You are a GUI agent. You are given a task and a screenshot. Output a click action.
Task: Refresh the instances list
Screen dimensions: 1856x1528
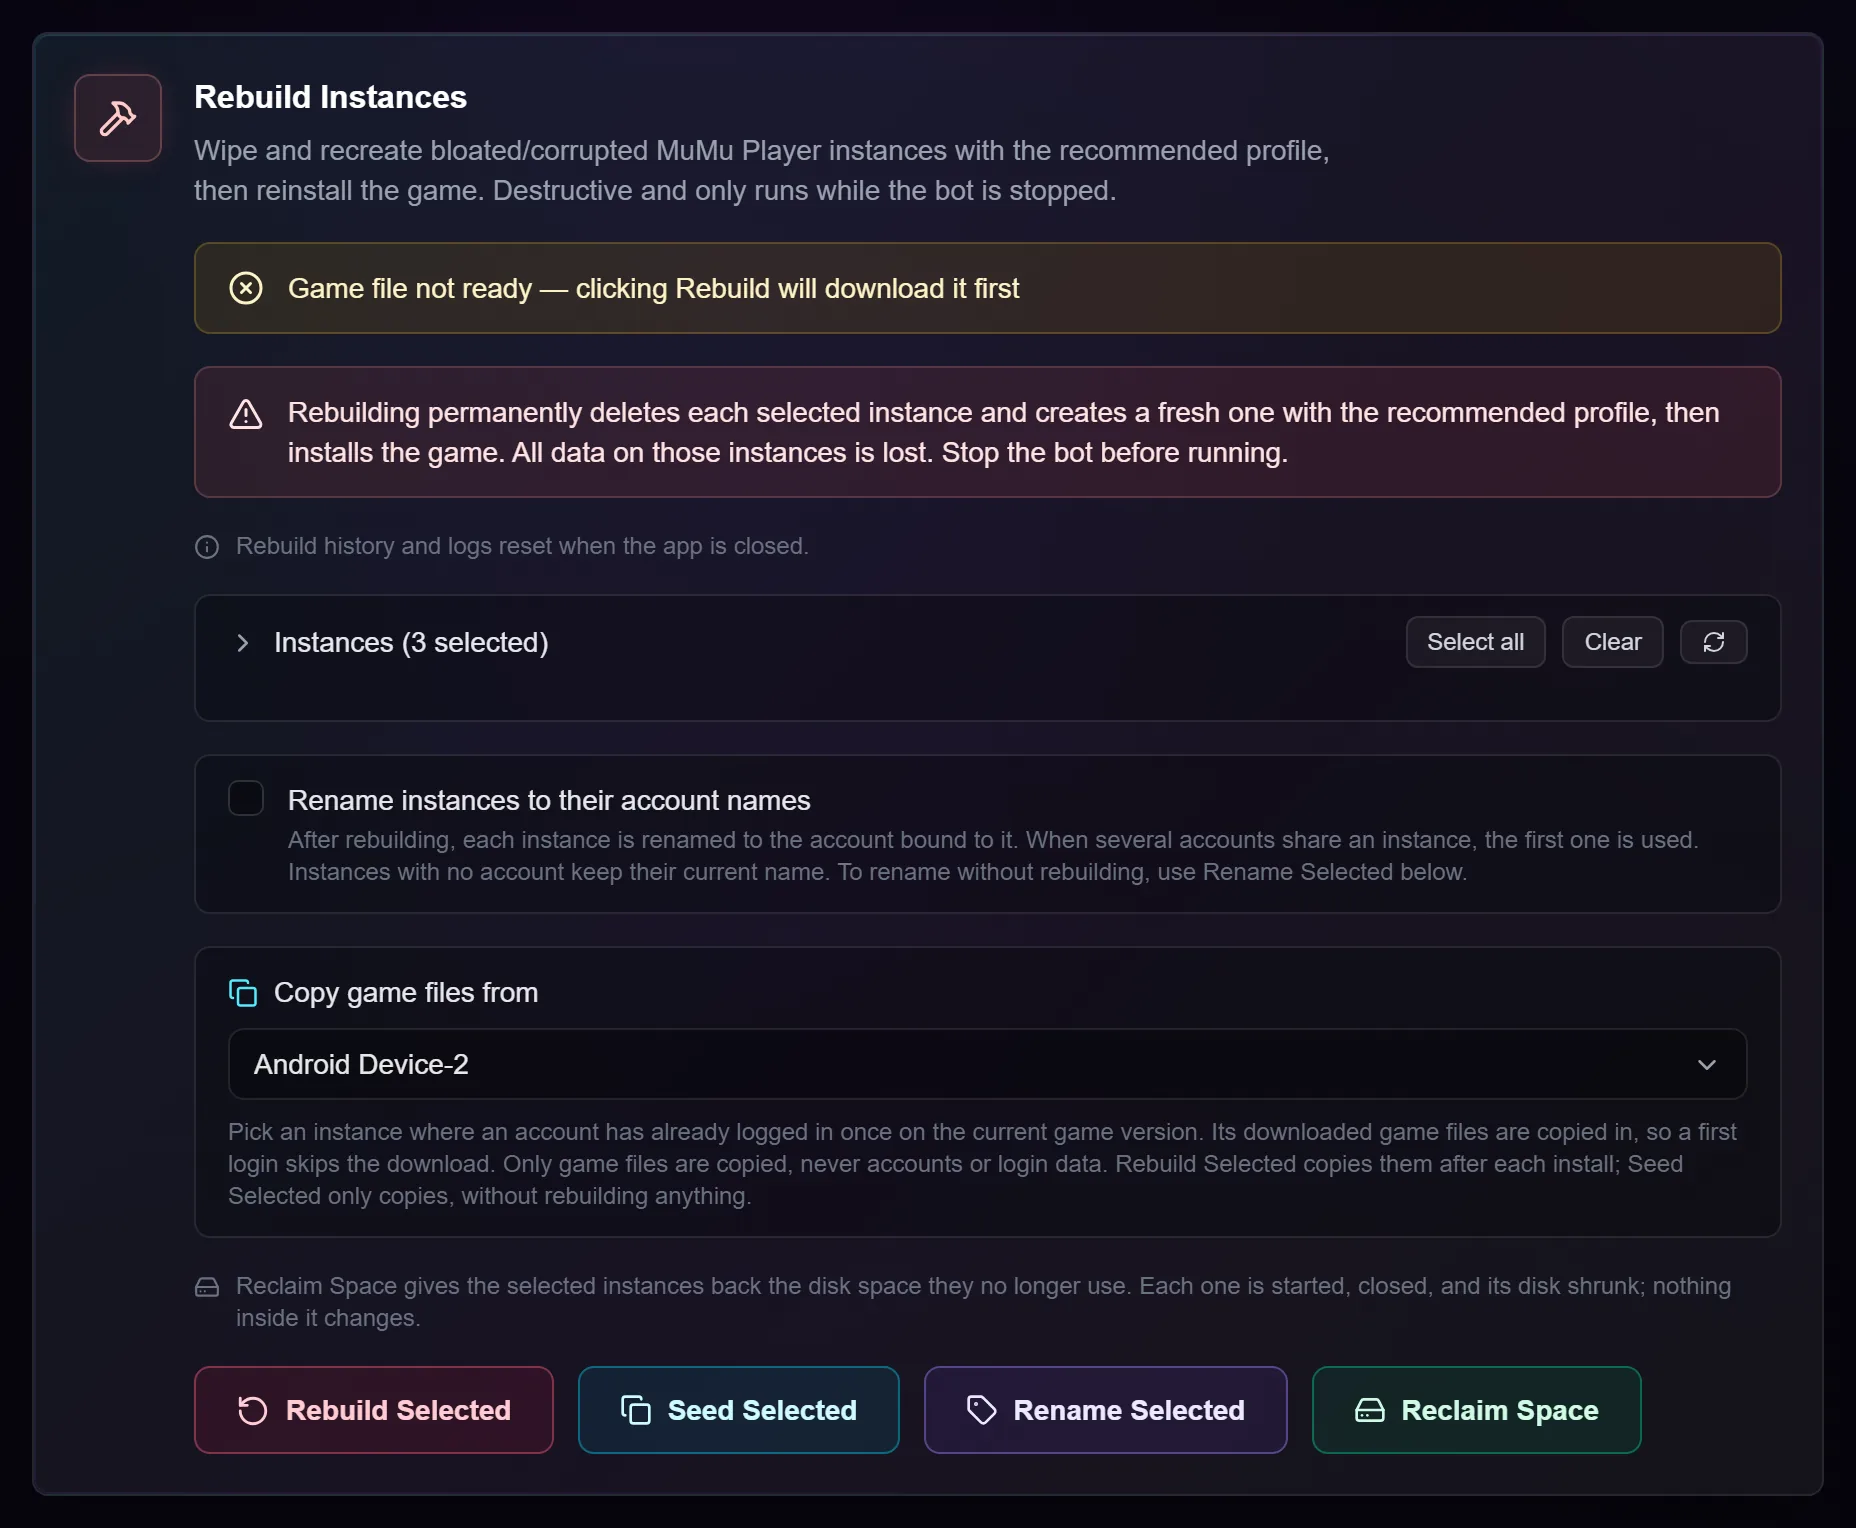(1714, 642)
